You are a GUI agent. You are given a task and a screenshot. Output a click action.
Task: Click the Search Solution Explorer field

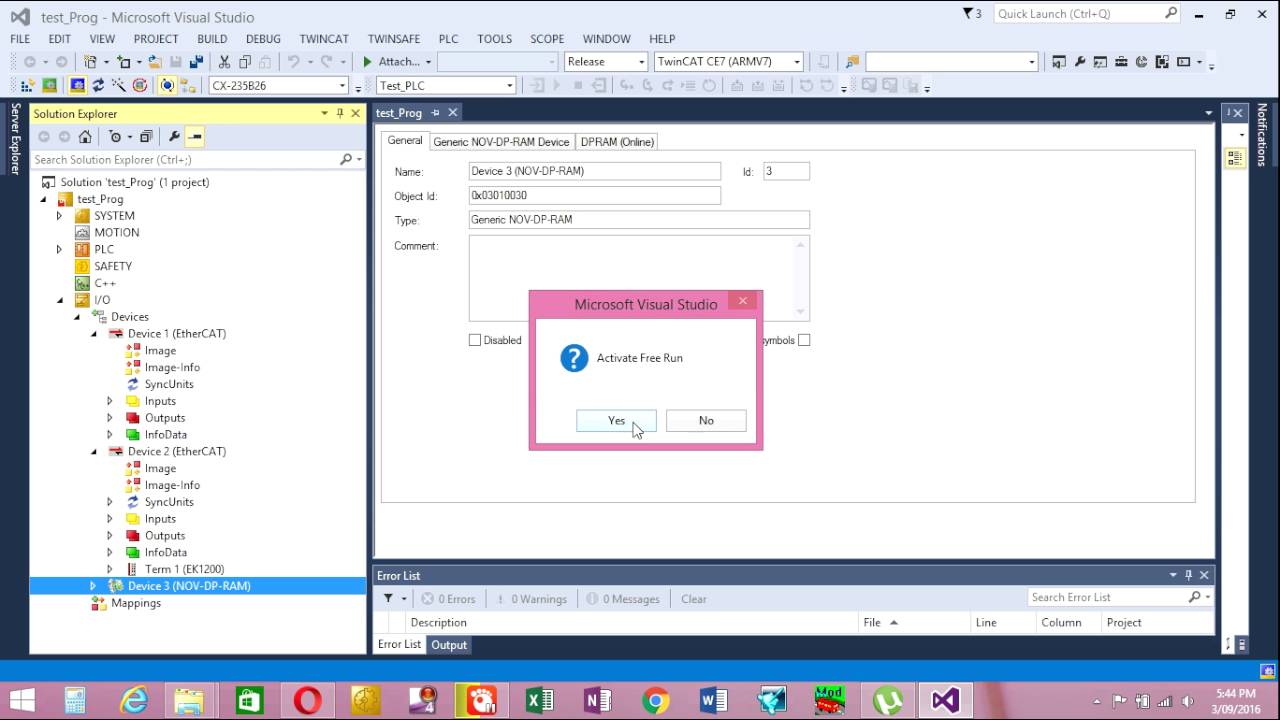tap(196, 159)
